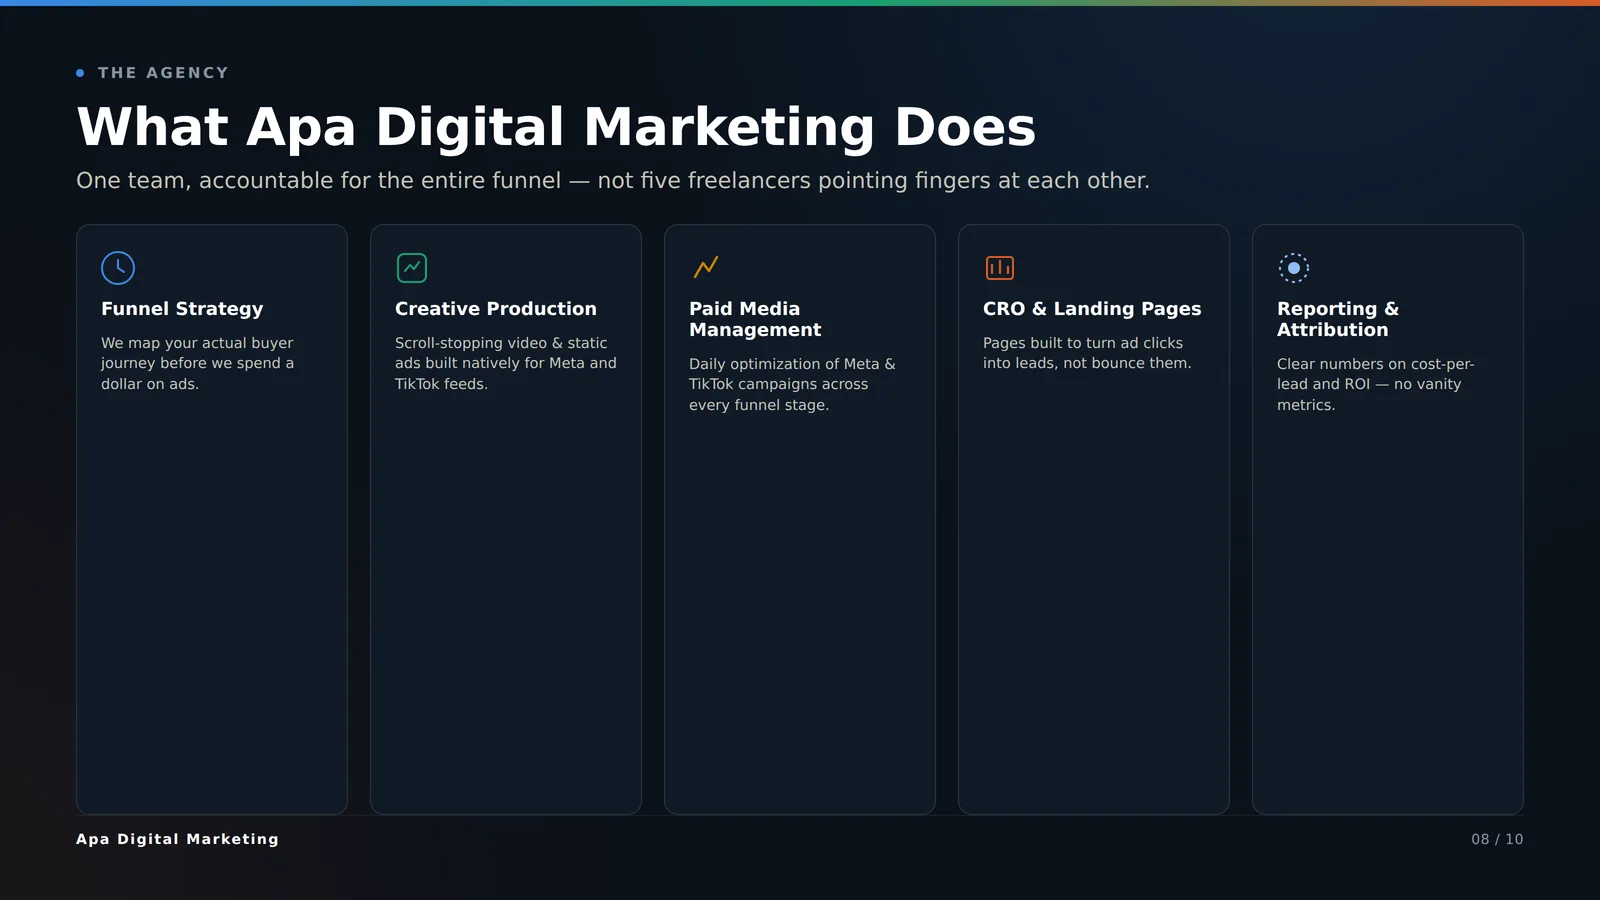Image resolution: width=1600 pixels, height=900 pixels.
Task: Click the clock icon above Funnel Strategy
Action: click(118, 268)
